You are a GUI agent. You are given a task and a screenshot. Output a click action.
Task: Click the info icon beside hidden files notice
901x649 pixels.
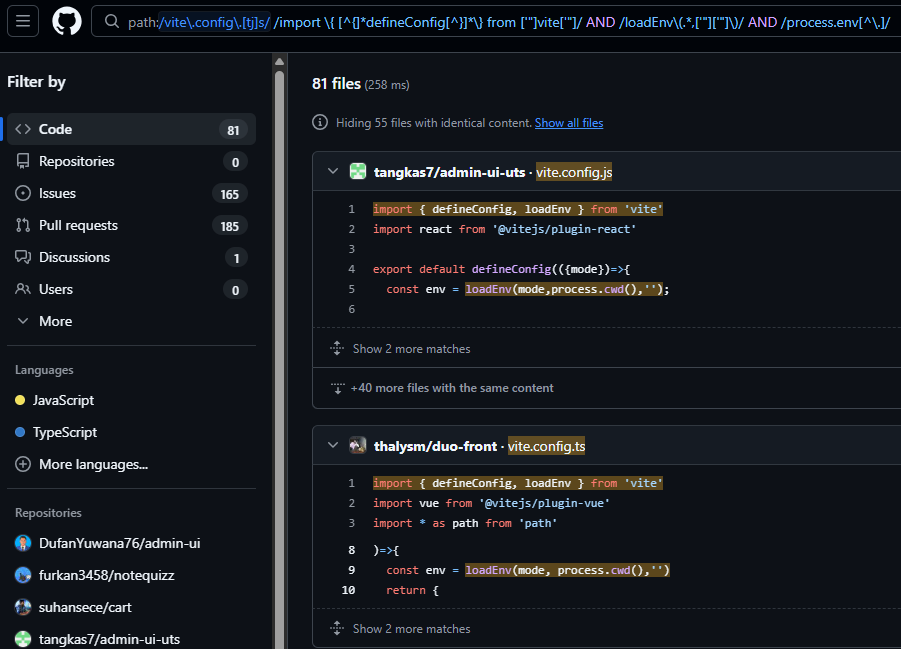(320, 123)
